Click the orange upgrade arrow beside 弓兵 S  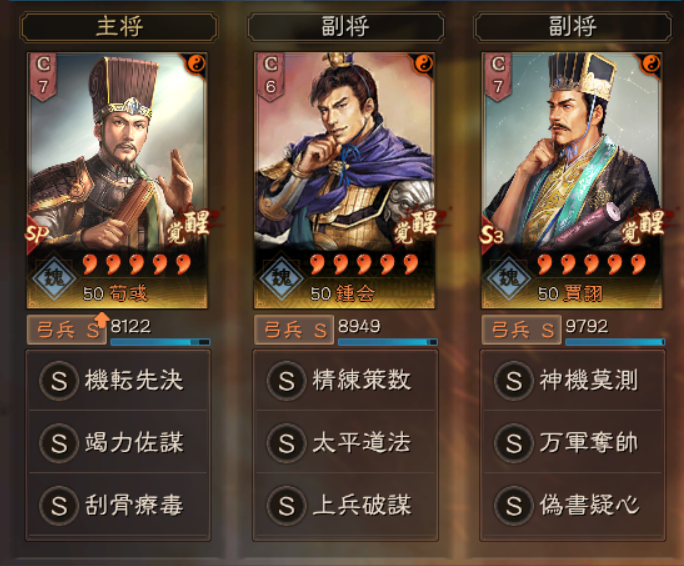pos(101,320)
